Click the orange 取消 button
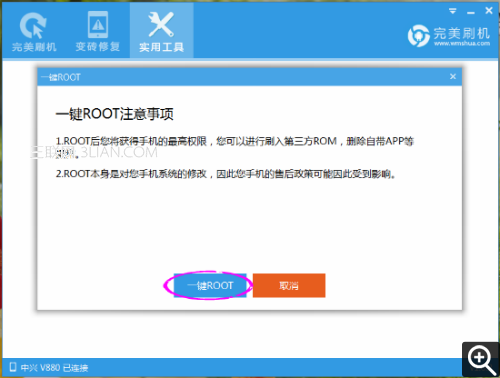 click(x=289, y=285)
